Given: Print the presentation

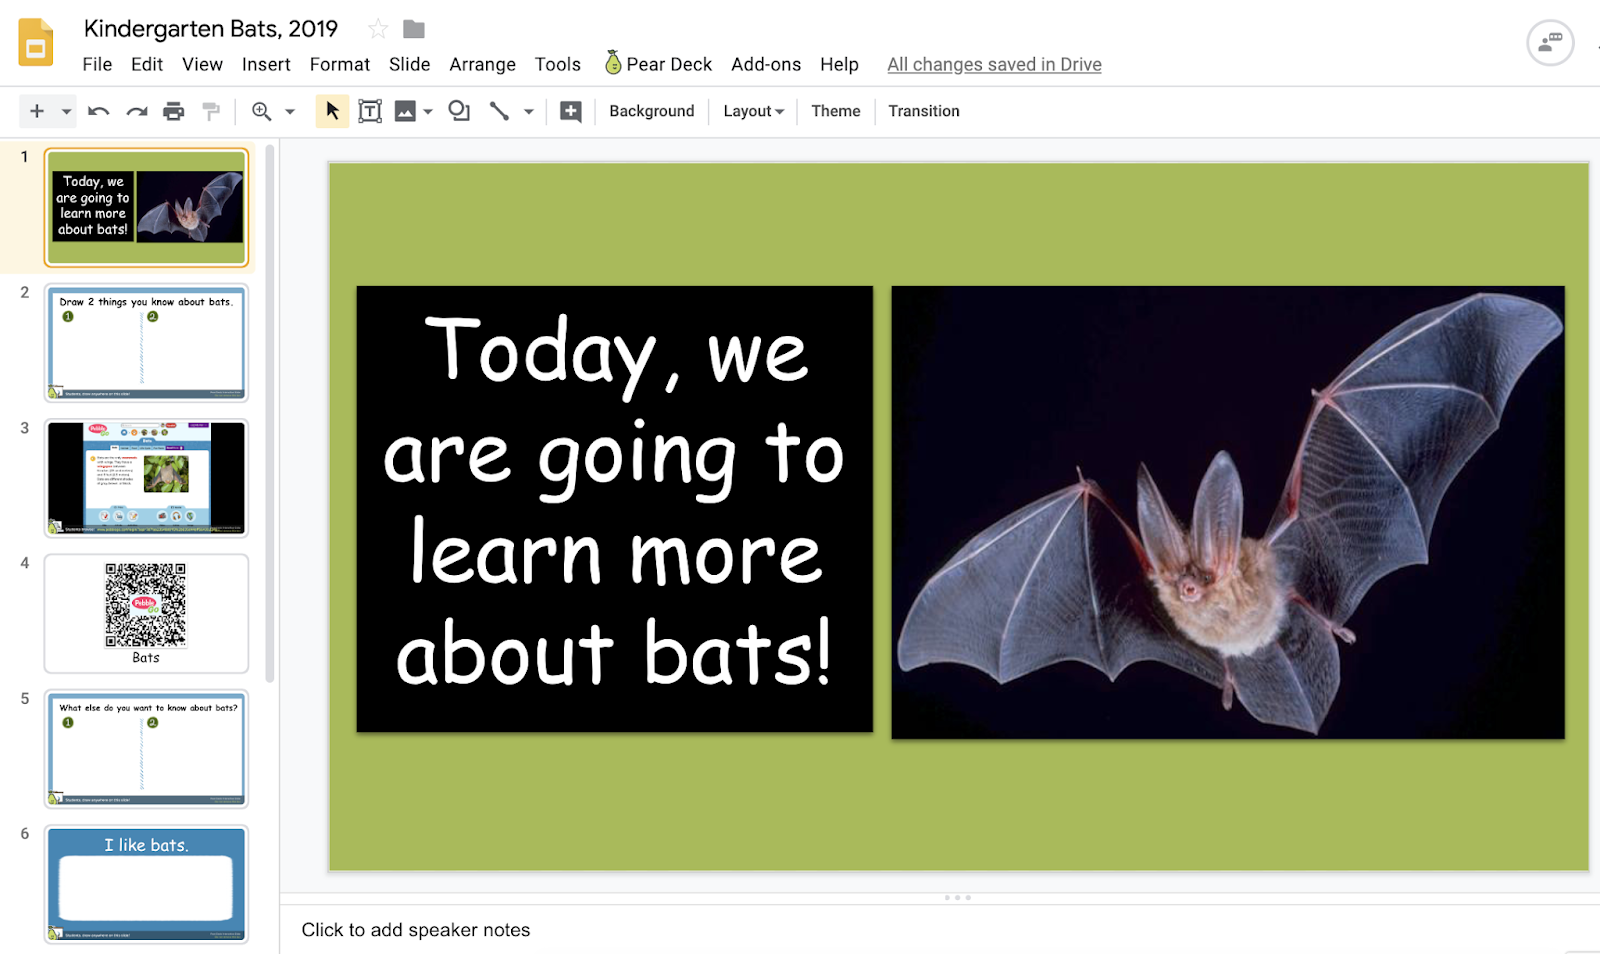Looking at the screenshot, I should coord(174,111).
